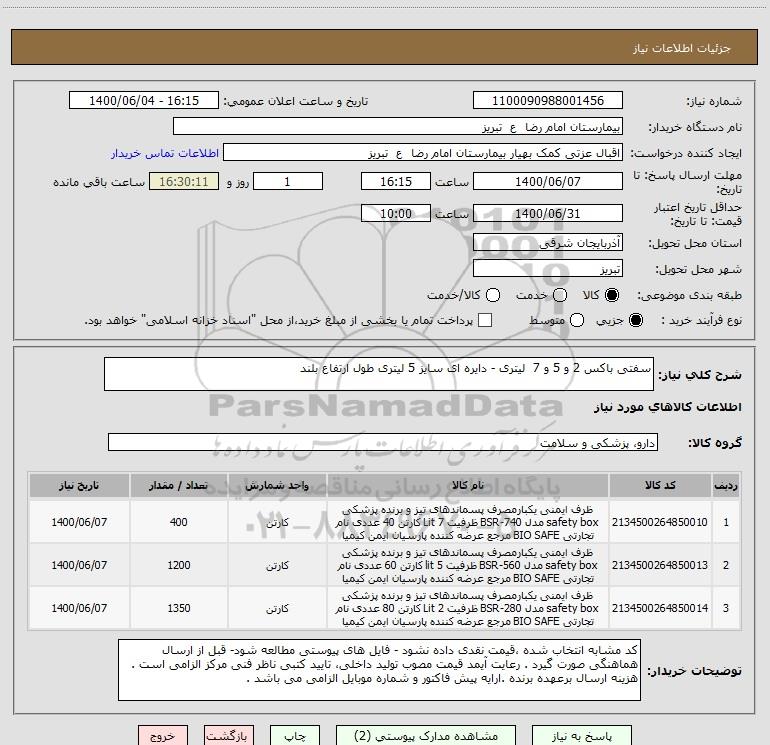The width and height of the screenshot is (770, 745).
Task: Select the متوسط purchase type radio
Action: click(x=577, y=320)
